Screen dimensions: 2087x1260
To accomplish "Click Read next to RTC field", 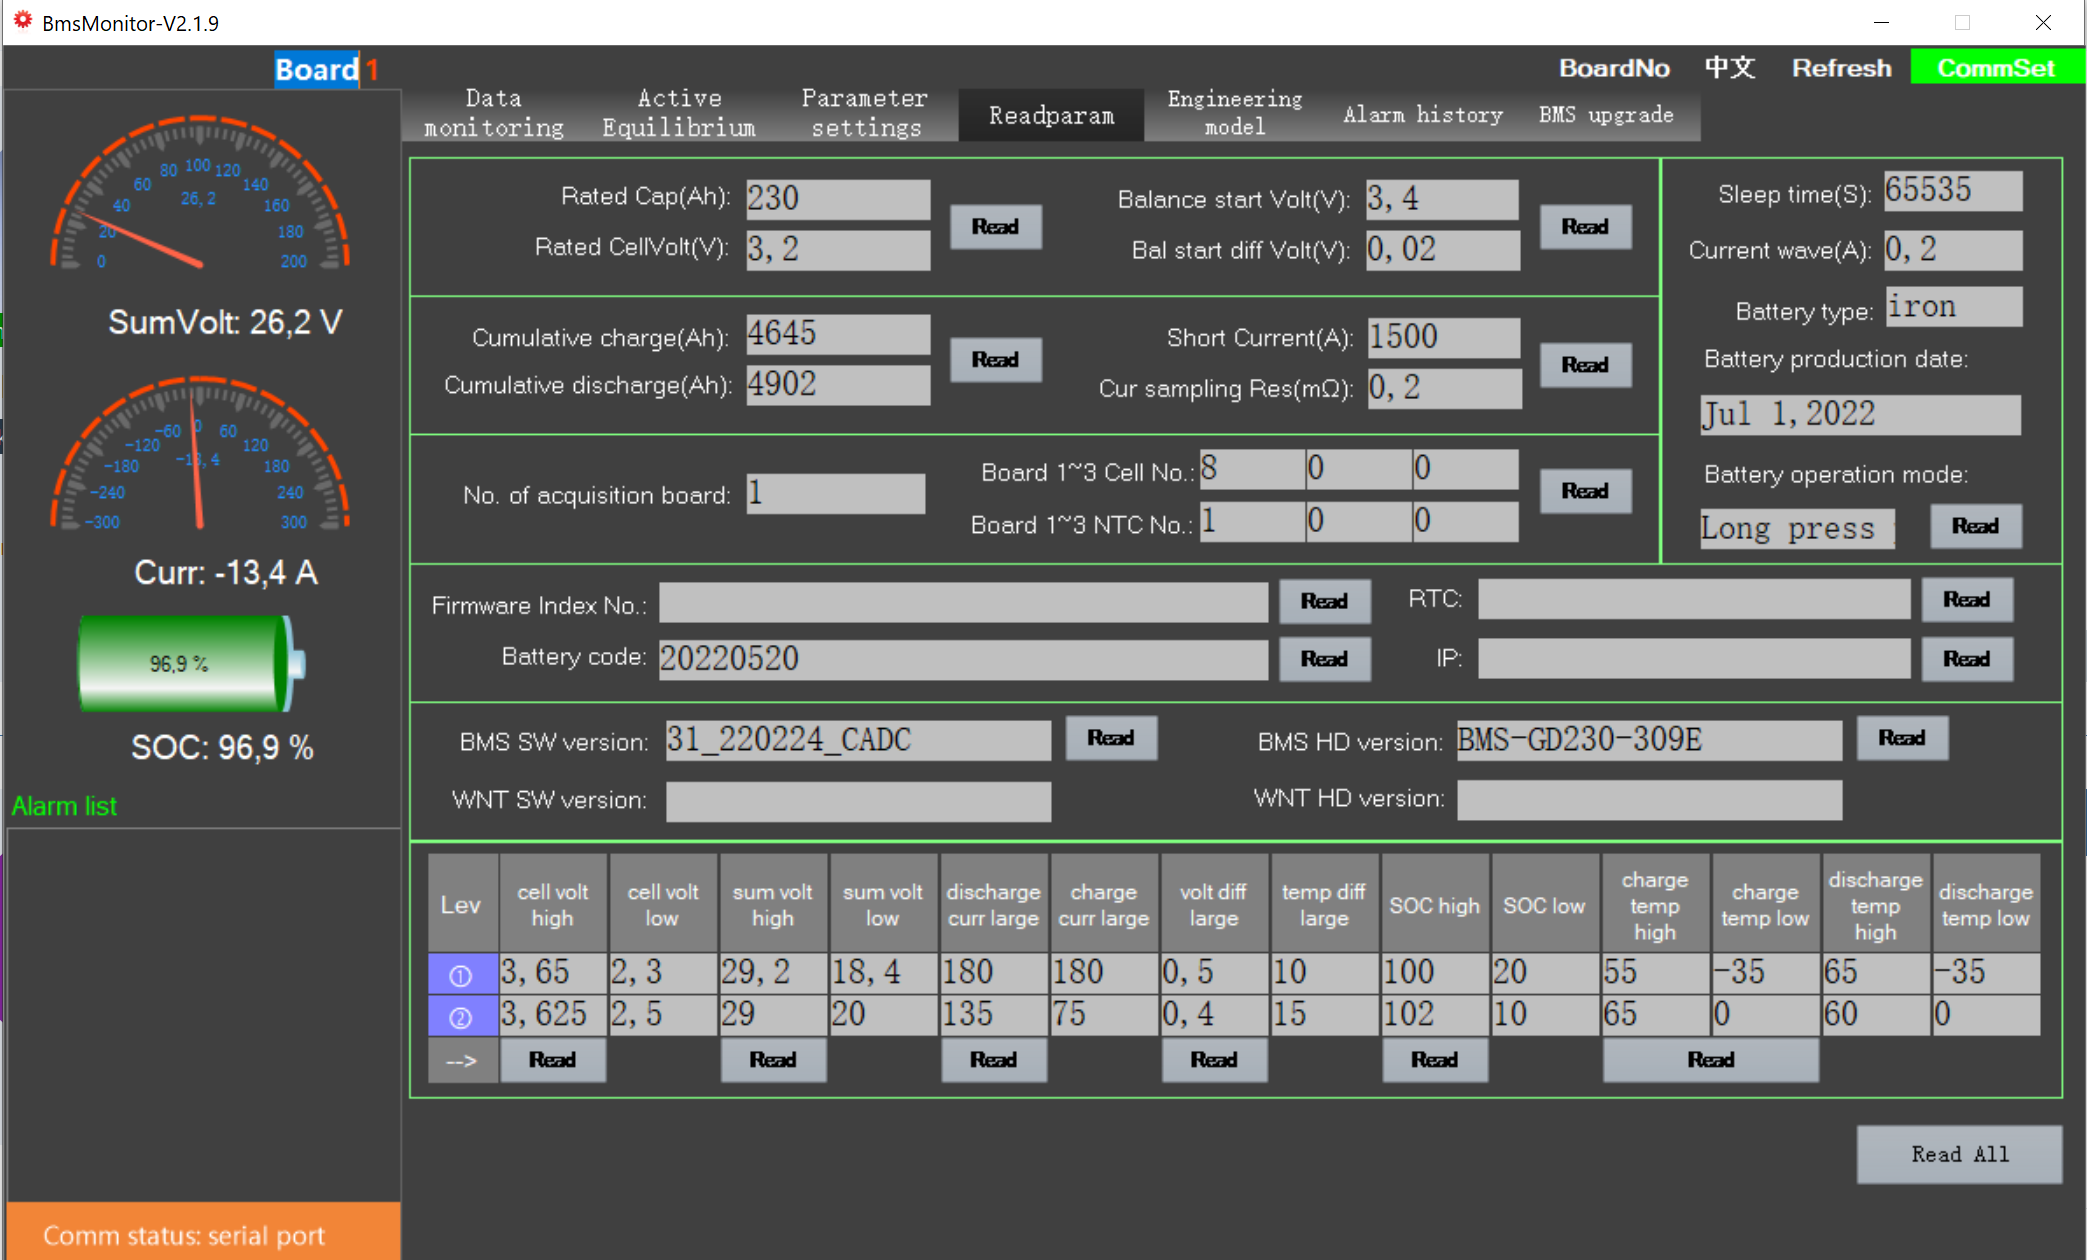I will (x=1965, y=600).
